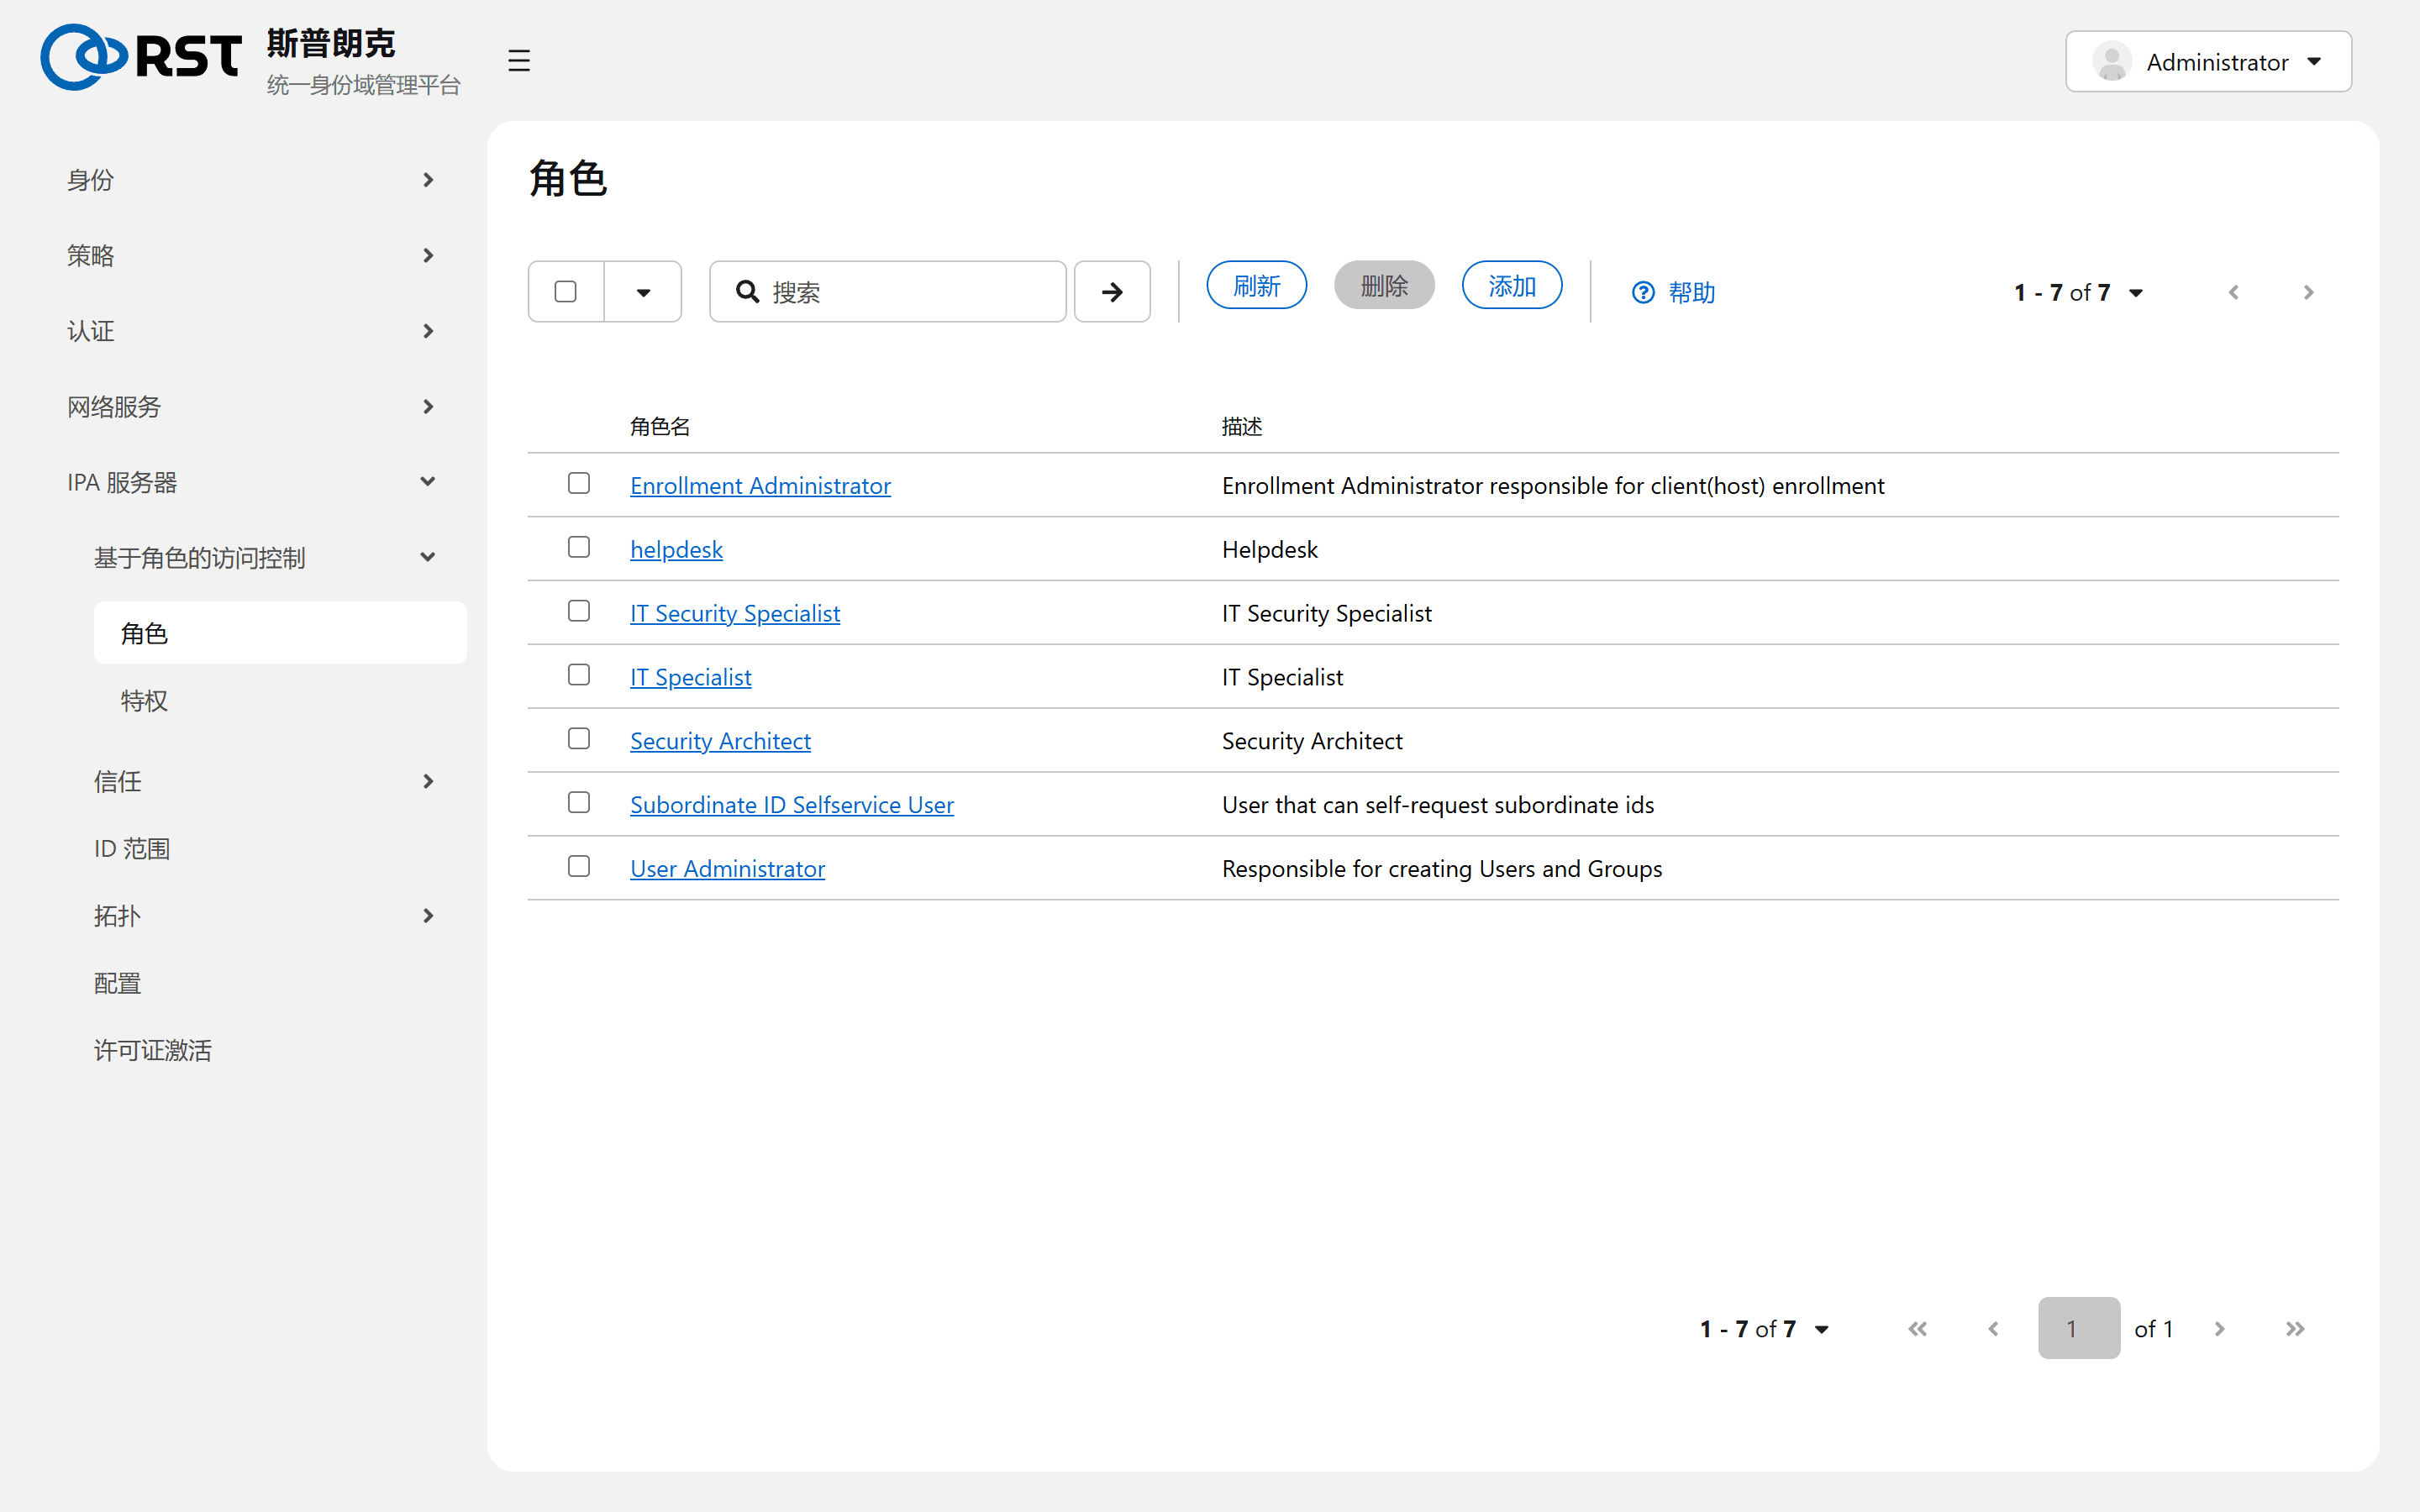
Task: Click the Administrator avatar icon
Action: tap(2112, 62)
